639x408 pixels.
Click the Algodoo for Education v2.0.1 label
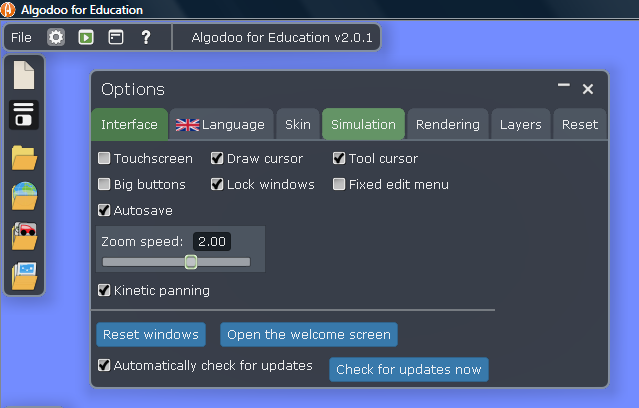tap(282, 38)
